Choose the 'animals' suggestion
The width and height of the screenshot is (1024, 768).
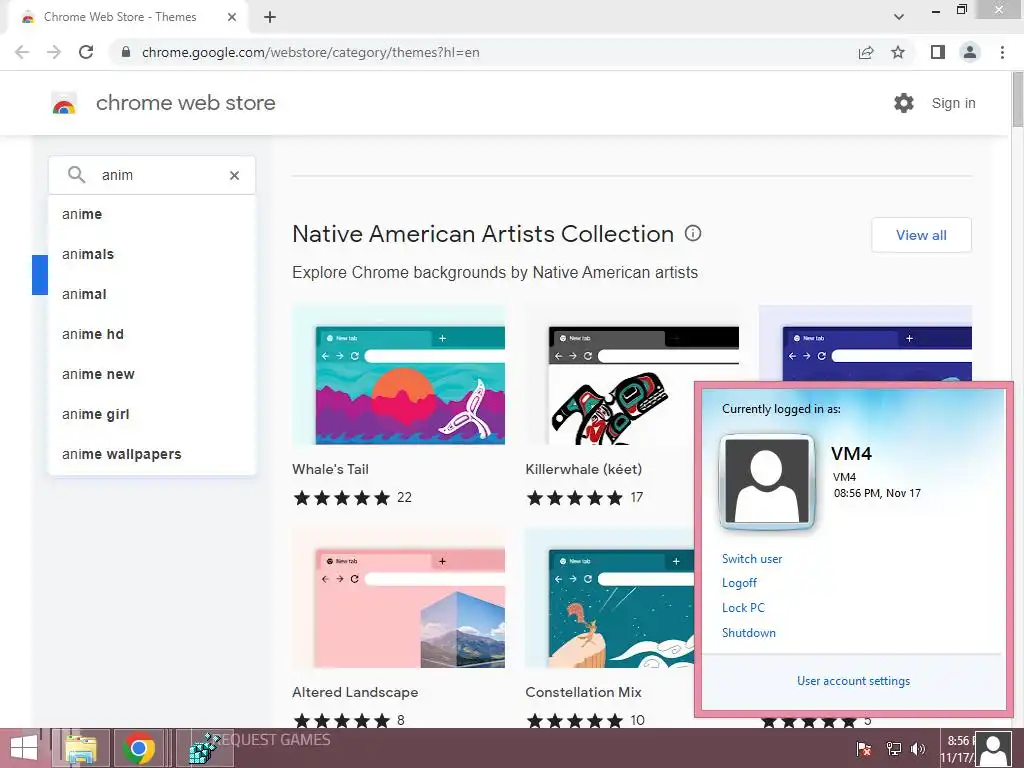pos(152,254)
